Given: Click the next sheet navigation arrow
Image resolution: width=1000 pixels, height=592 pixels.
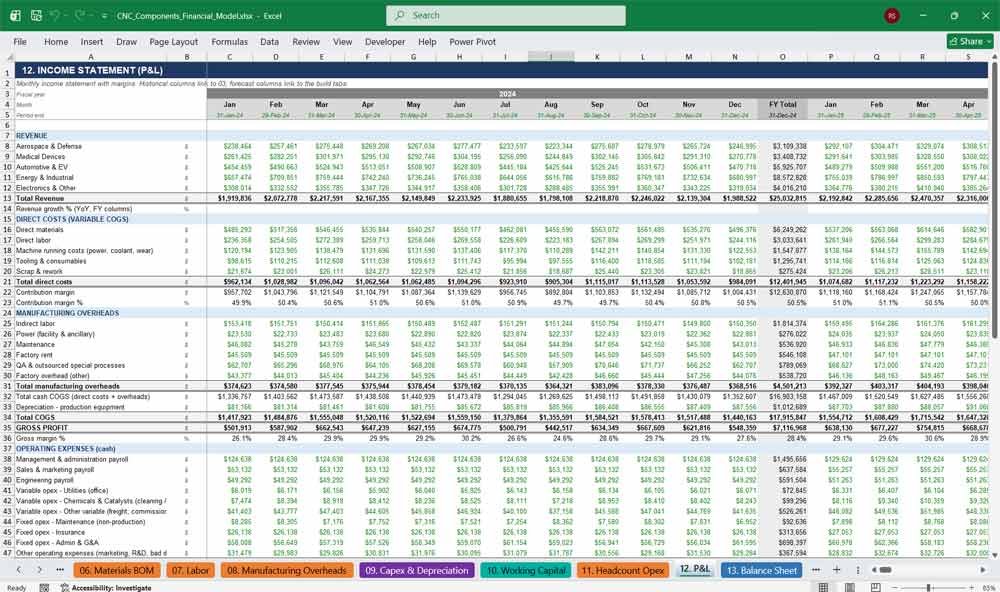Looking at the screenshot, I should pyautogui.click(x=40, y=570).
